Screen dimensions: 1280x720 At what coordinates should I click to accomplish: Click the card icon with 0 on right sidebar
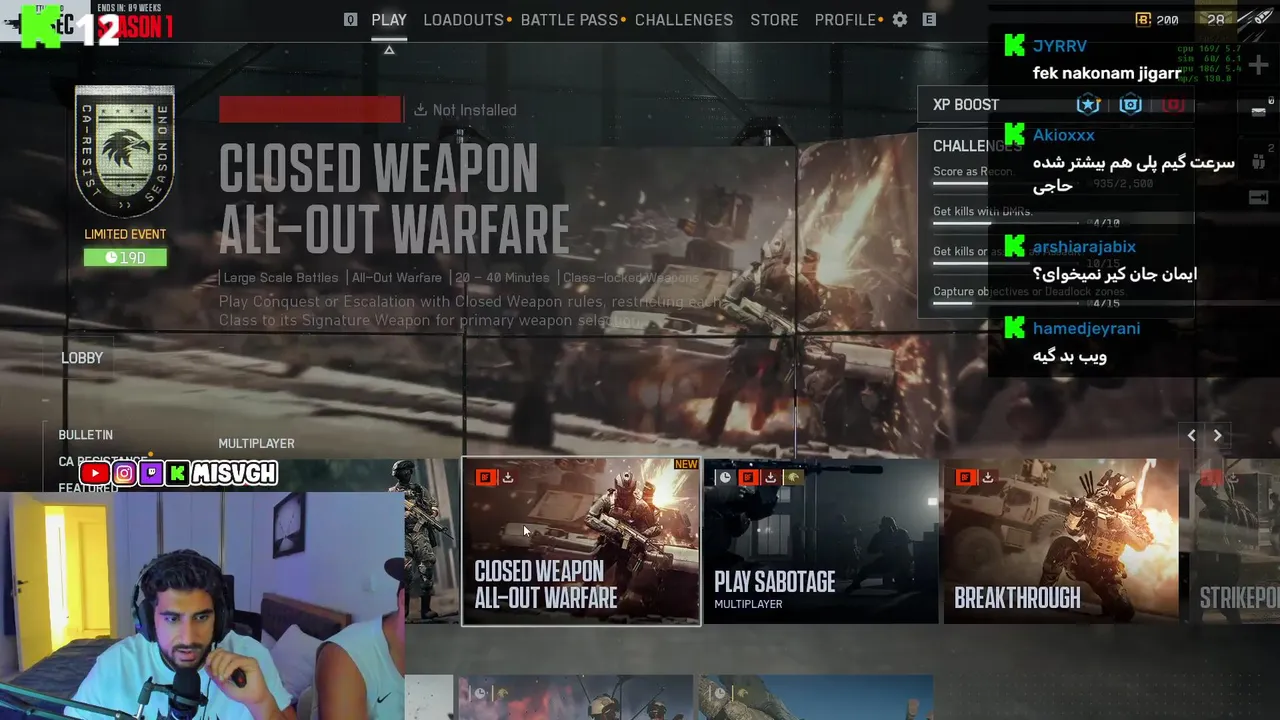coord(1258,110)
